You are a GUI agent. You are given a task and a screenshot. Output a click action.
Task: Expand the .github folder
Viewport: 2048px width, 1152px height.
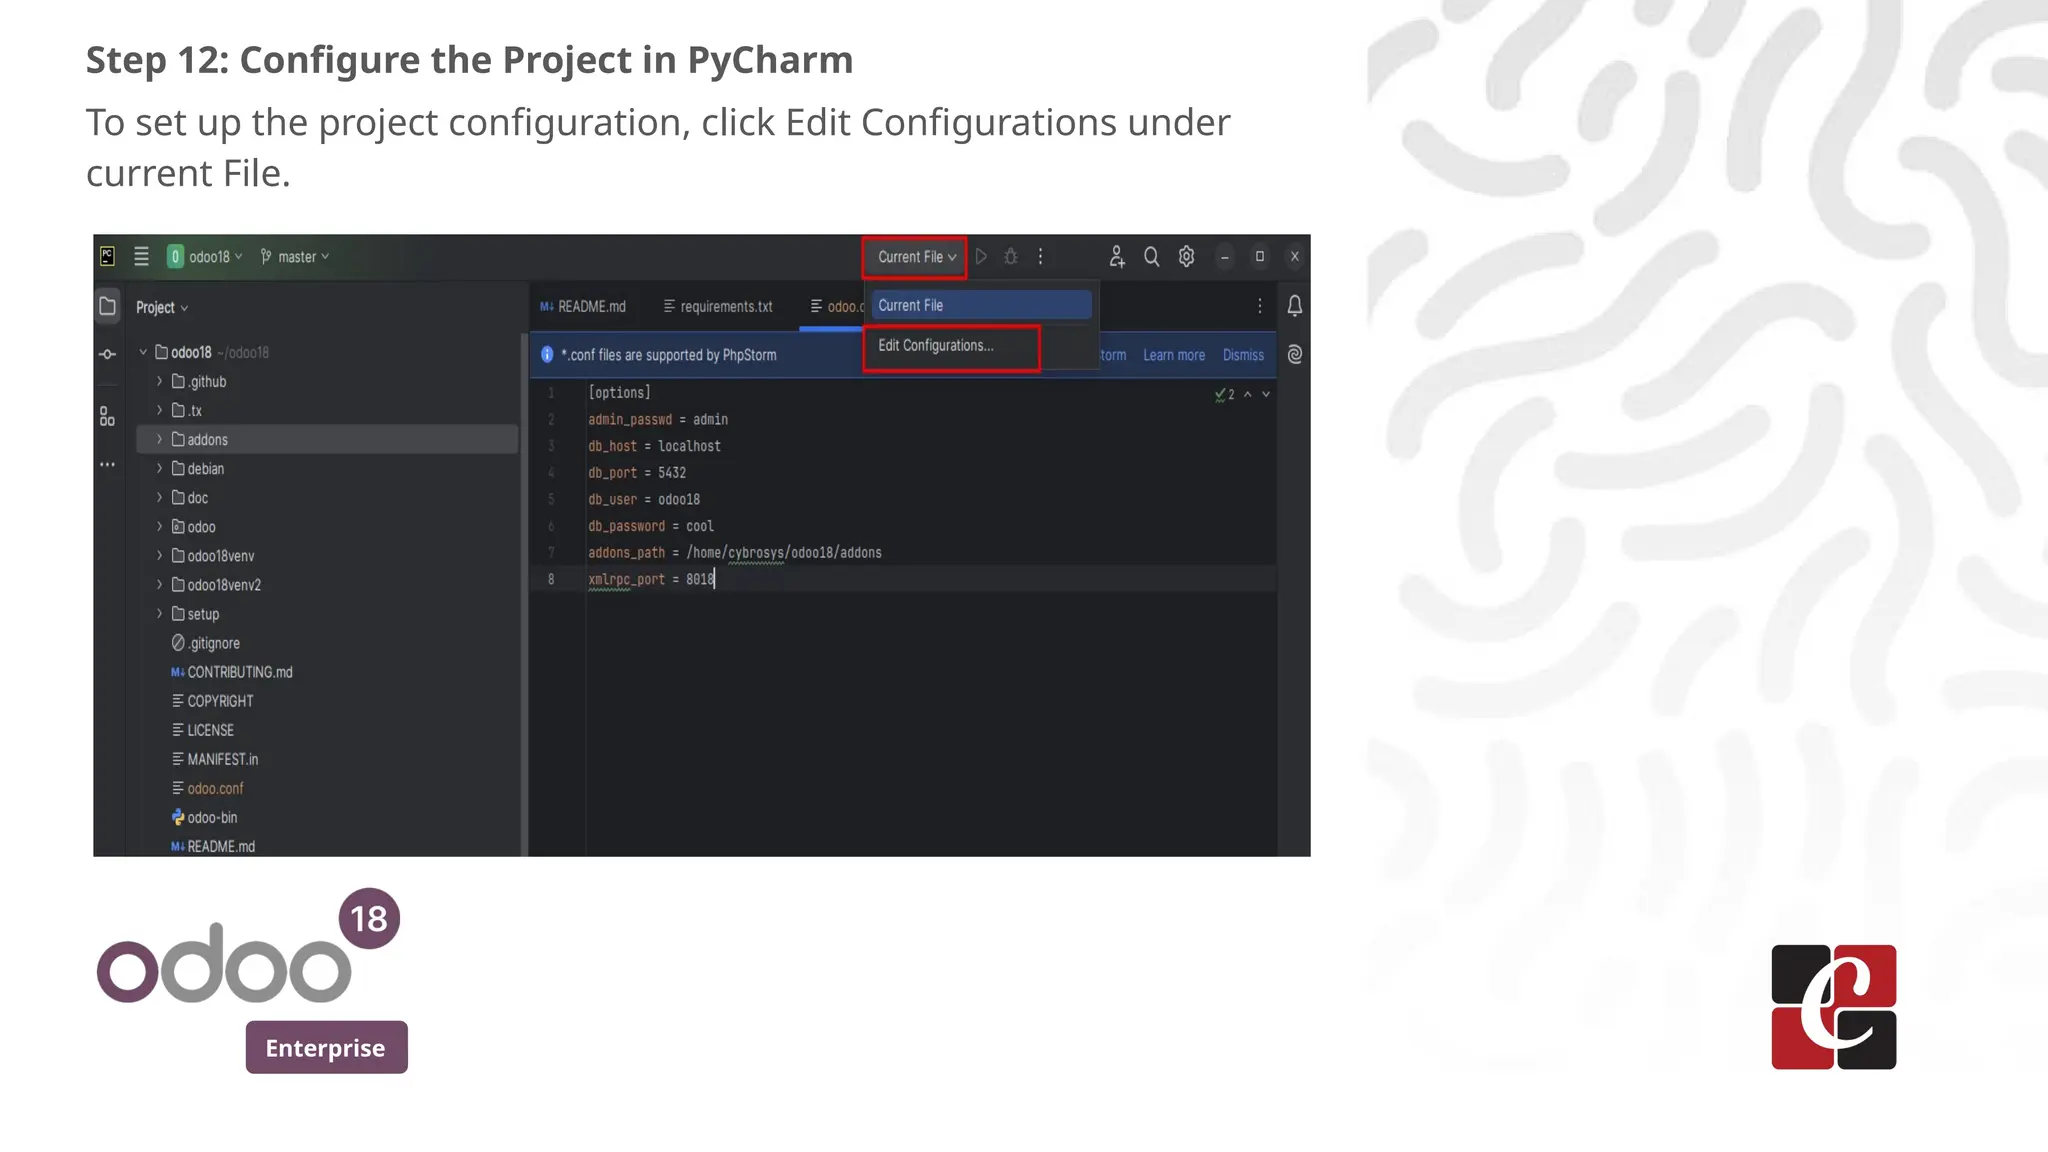[159, 381]
